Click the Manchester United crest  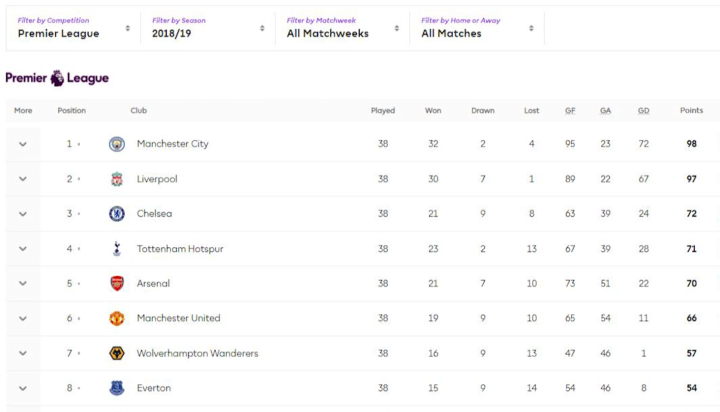click(117, 319)
